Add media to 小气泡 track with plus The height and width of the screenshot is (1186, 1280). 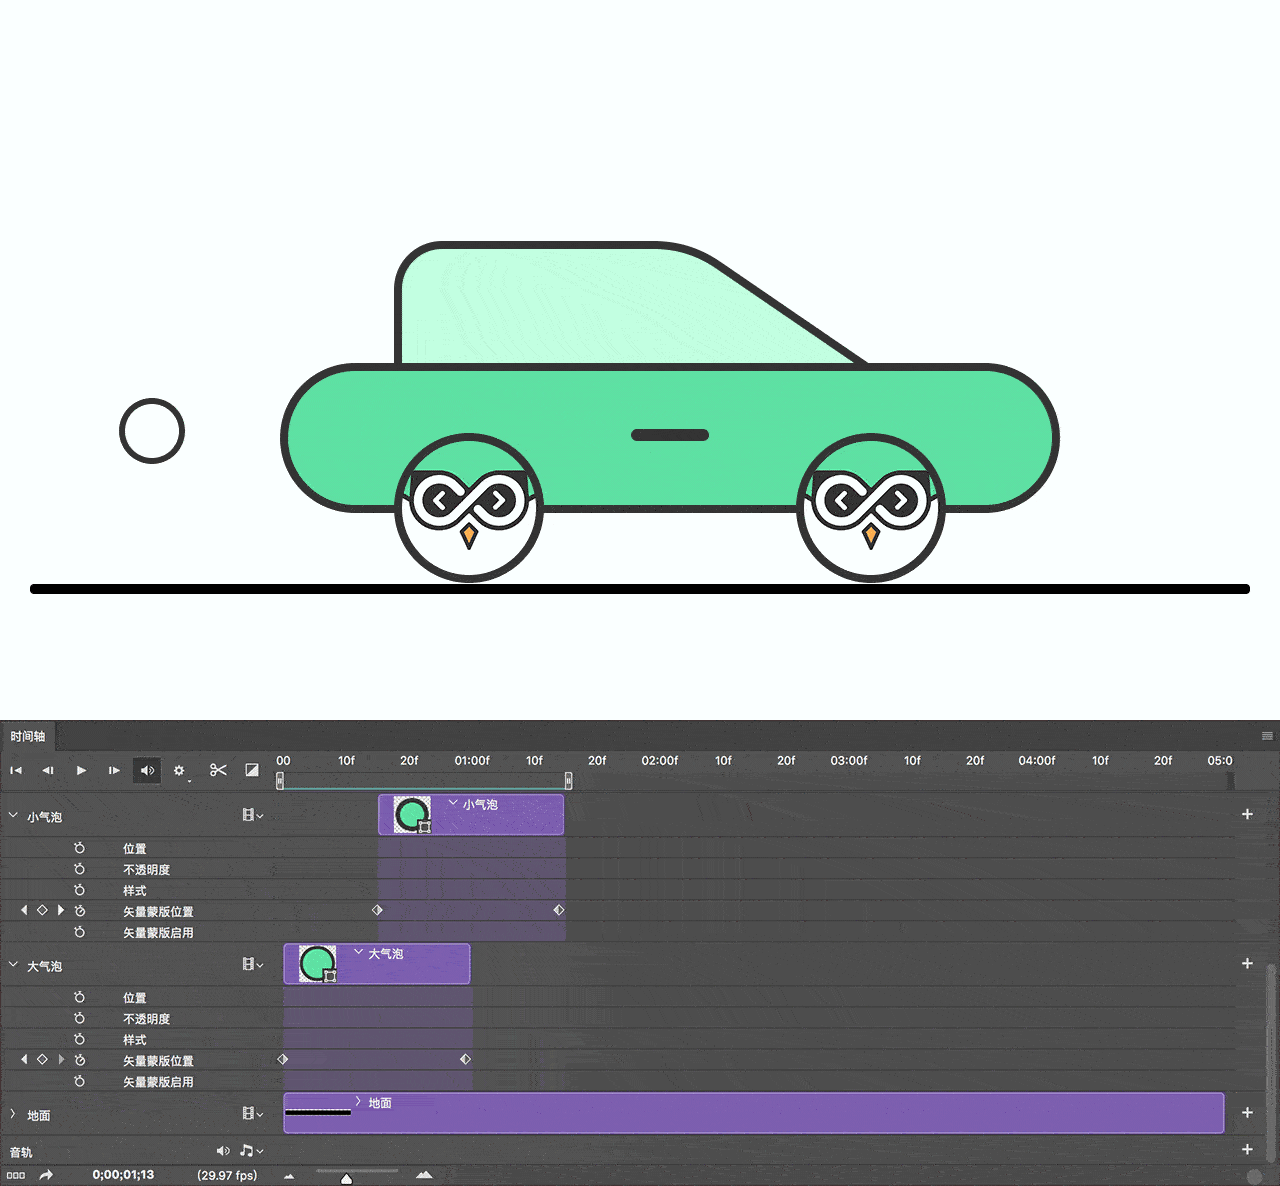1247,814
